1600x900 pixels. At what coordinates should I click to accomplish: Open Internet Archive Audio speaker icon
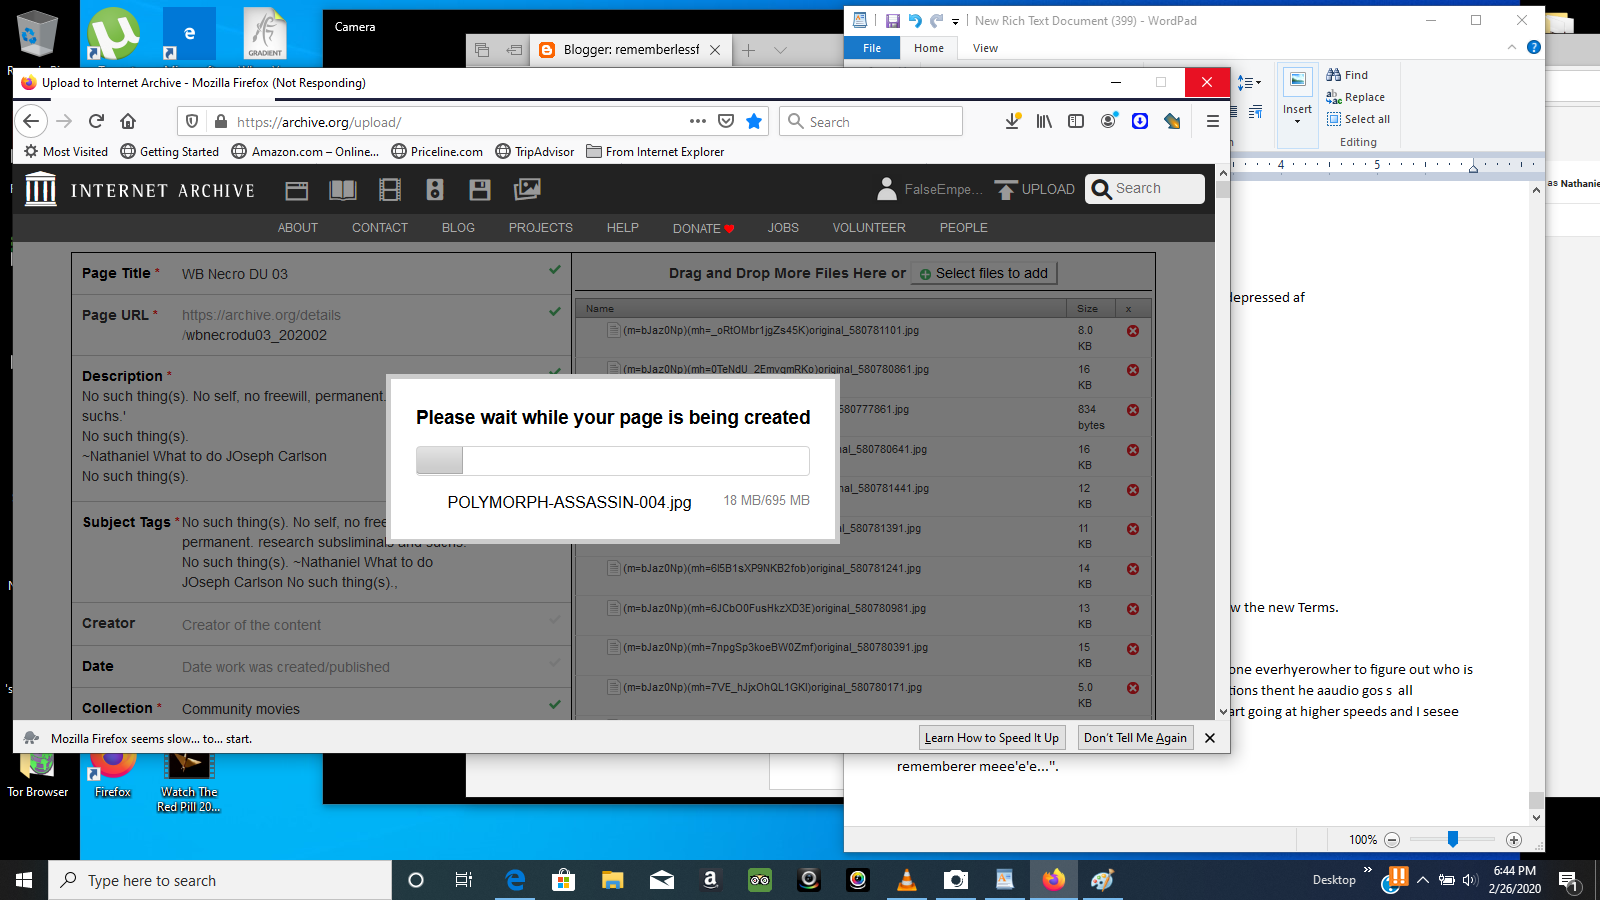click(x=435, y=190)
